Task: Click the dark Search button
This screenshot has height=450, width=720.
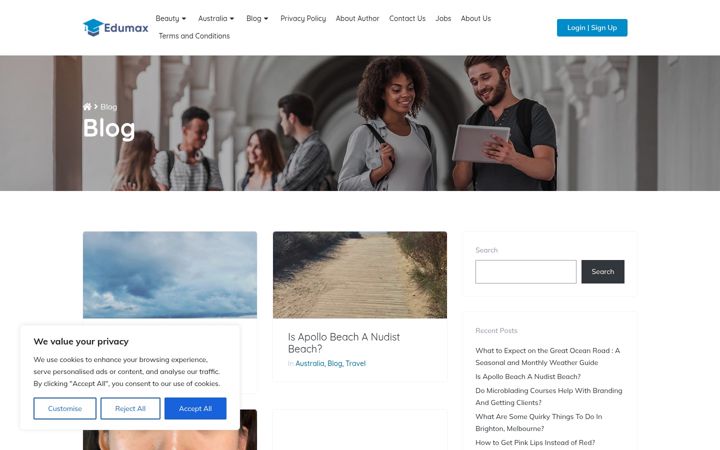Action: [602, 272]
